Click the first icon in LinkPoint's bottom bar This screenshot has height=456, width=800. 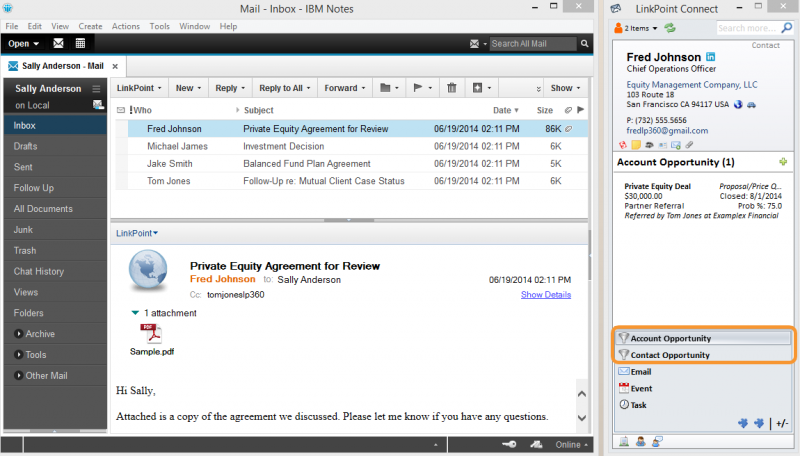(624, 442)
